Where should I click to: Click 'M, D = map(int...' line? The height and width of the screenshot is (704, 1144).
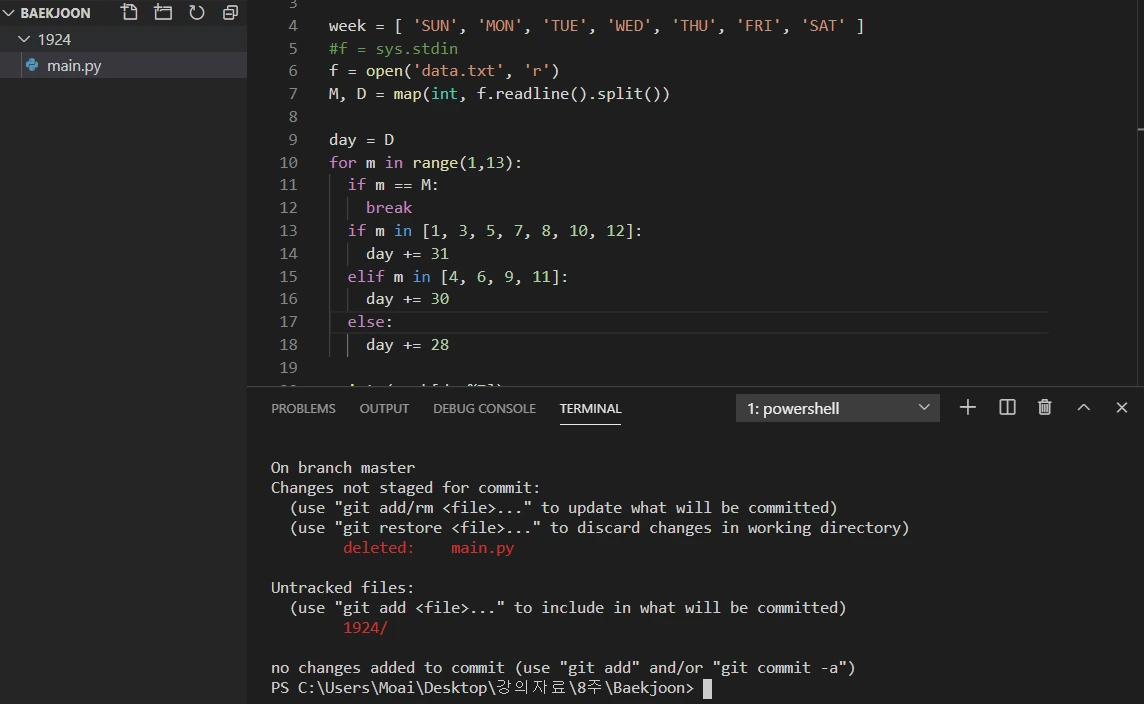point(499,94)
